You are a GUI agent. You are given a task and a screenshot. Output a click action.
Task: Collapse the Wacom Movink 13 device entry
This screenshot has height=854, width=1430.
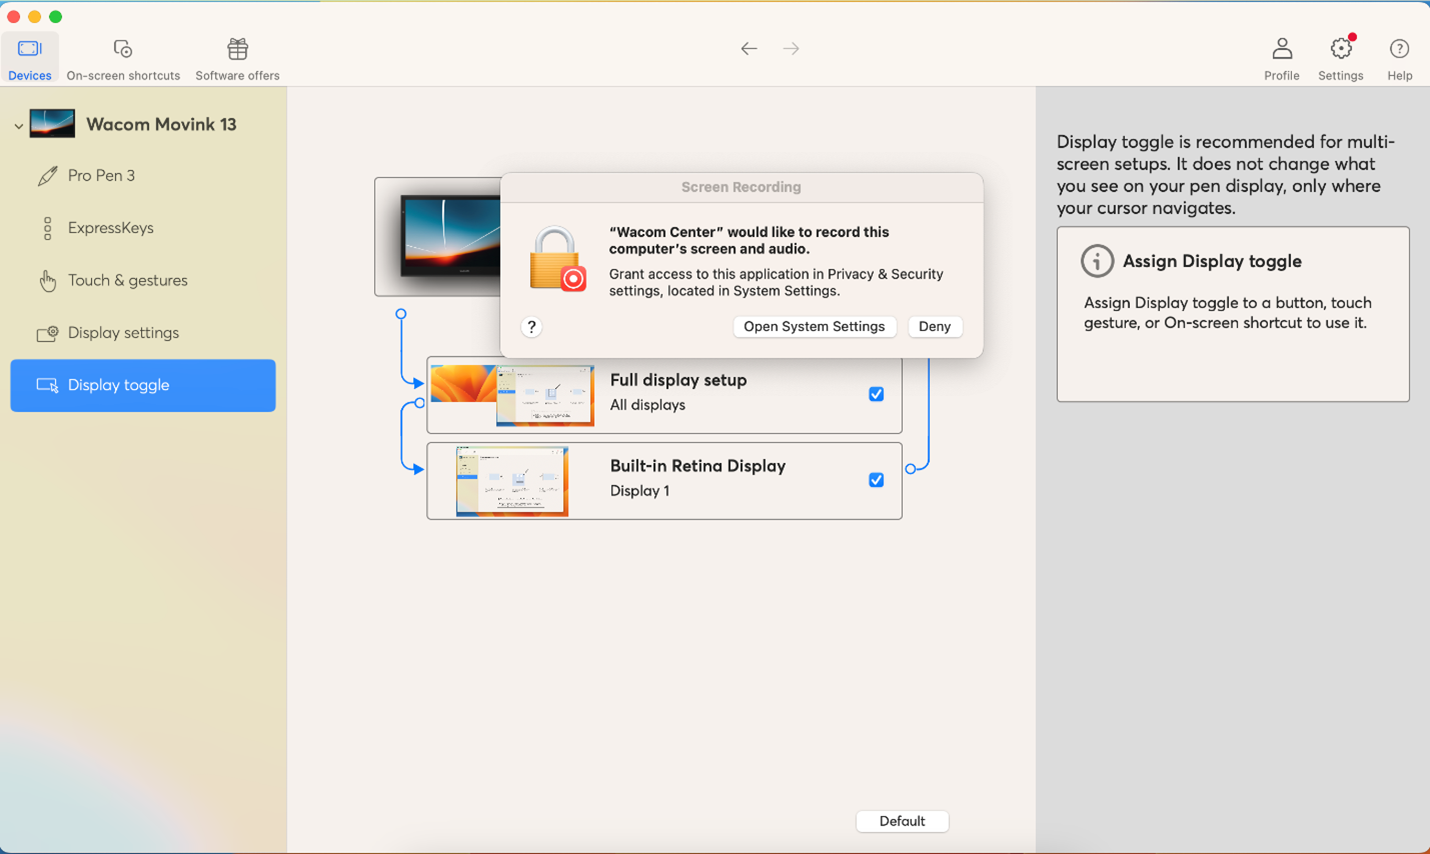[18, 124]
